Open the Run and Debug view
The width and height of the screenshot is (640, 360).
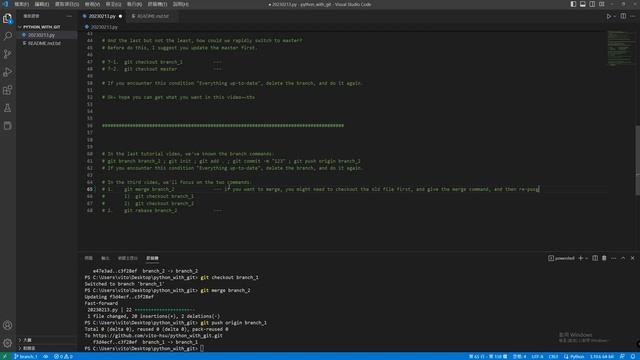(x=7, y=72)
